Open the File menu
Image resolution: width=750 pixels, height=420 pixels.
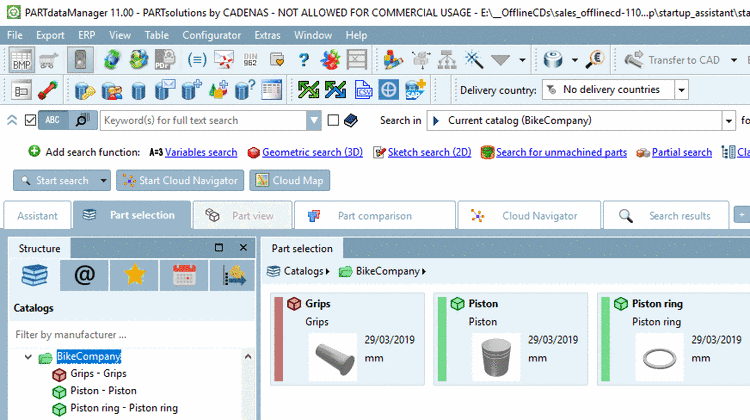pos(14,35)
